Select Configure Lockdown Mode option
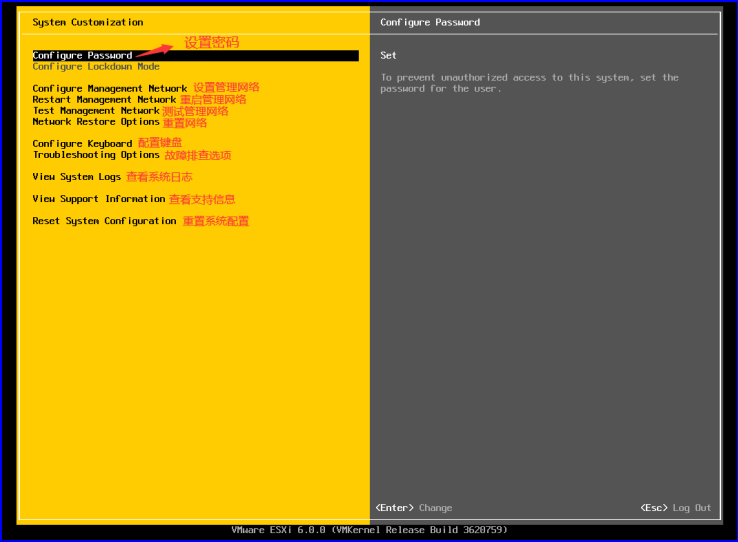The width and height of the screenshot is (738, 542). tap(96, 67)
